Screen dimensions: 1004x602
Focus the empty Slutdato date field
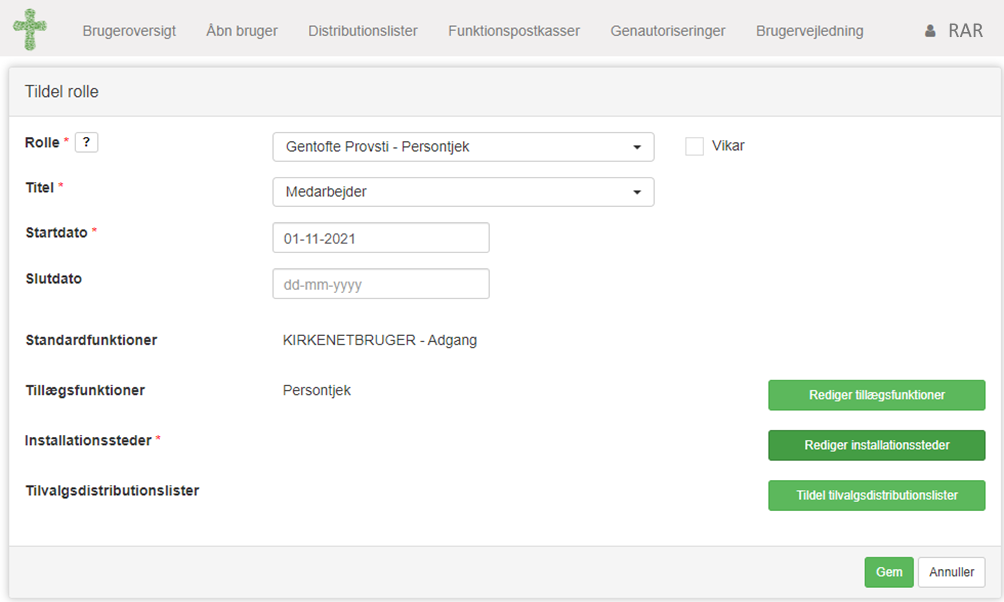pyautogui.click(x=381, y=284)
